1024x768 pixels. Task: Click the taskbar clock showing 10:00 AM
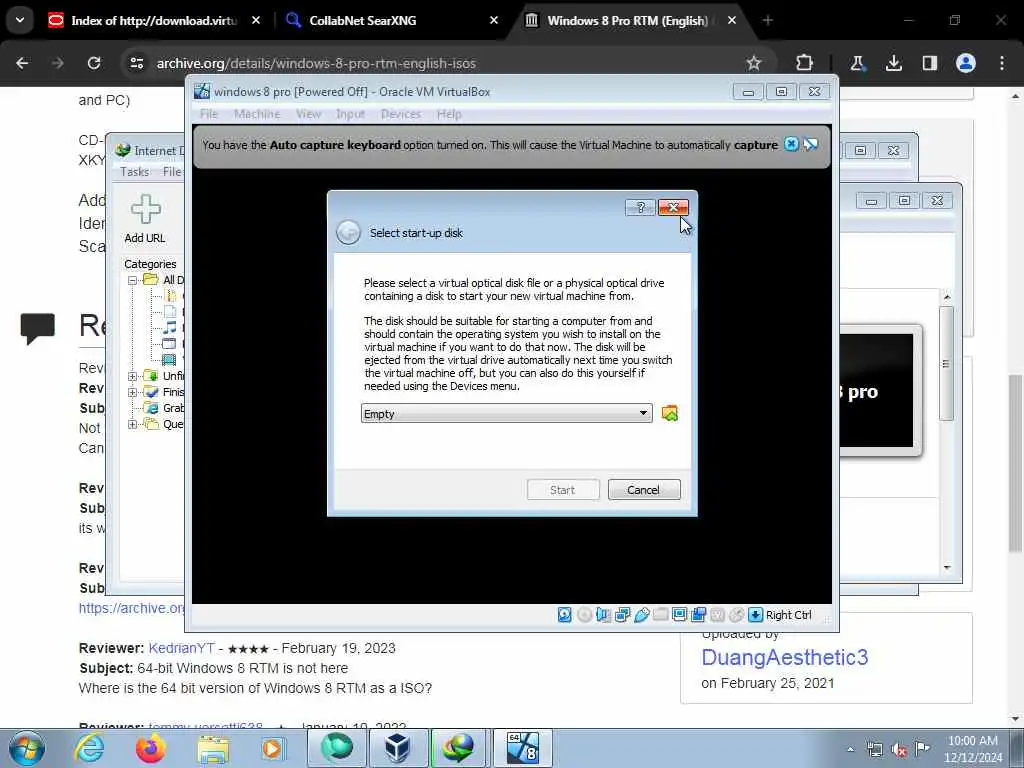pyautogui.click(x=973, y=749)
